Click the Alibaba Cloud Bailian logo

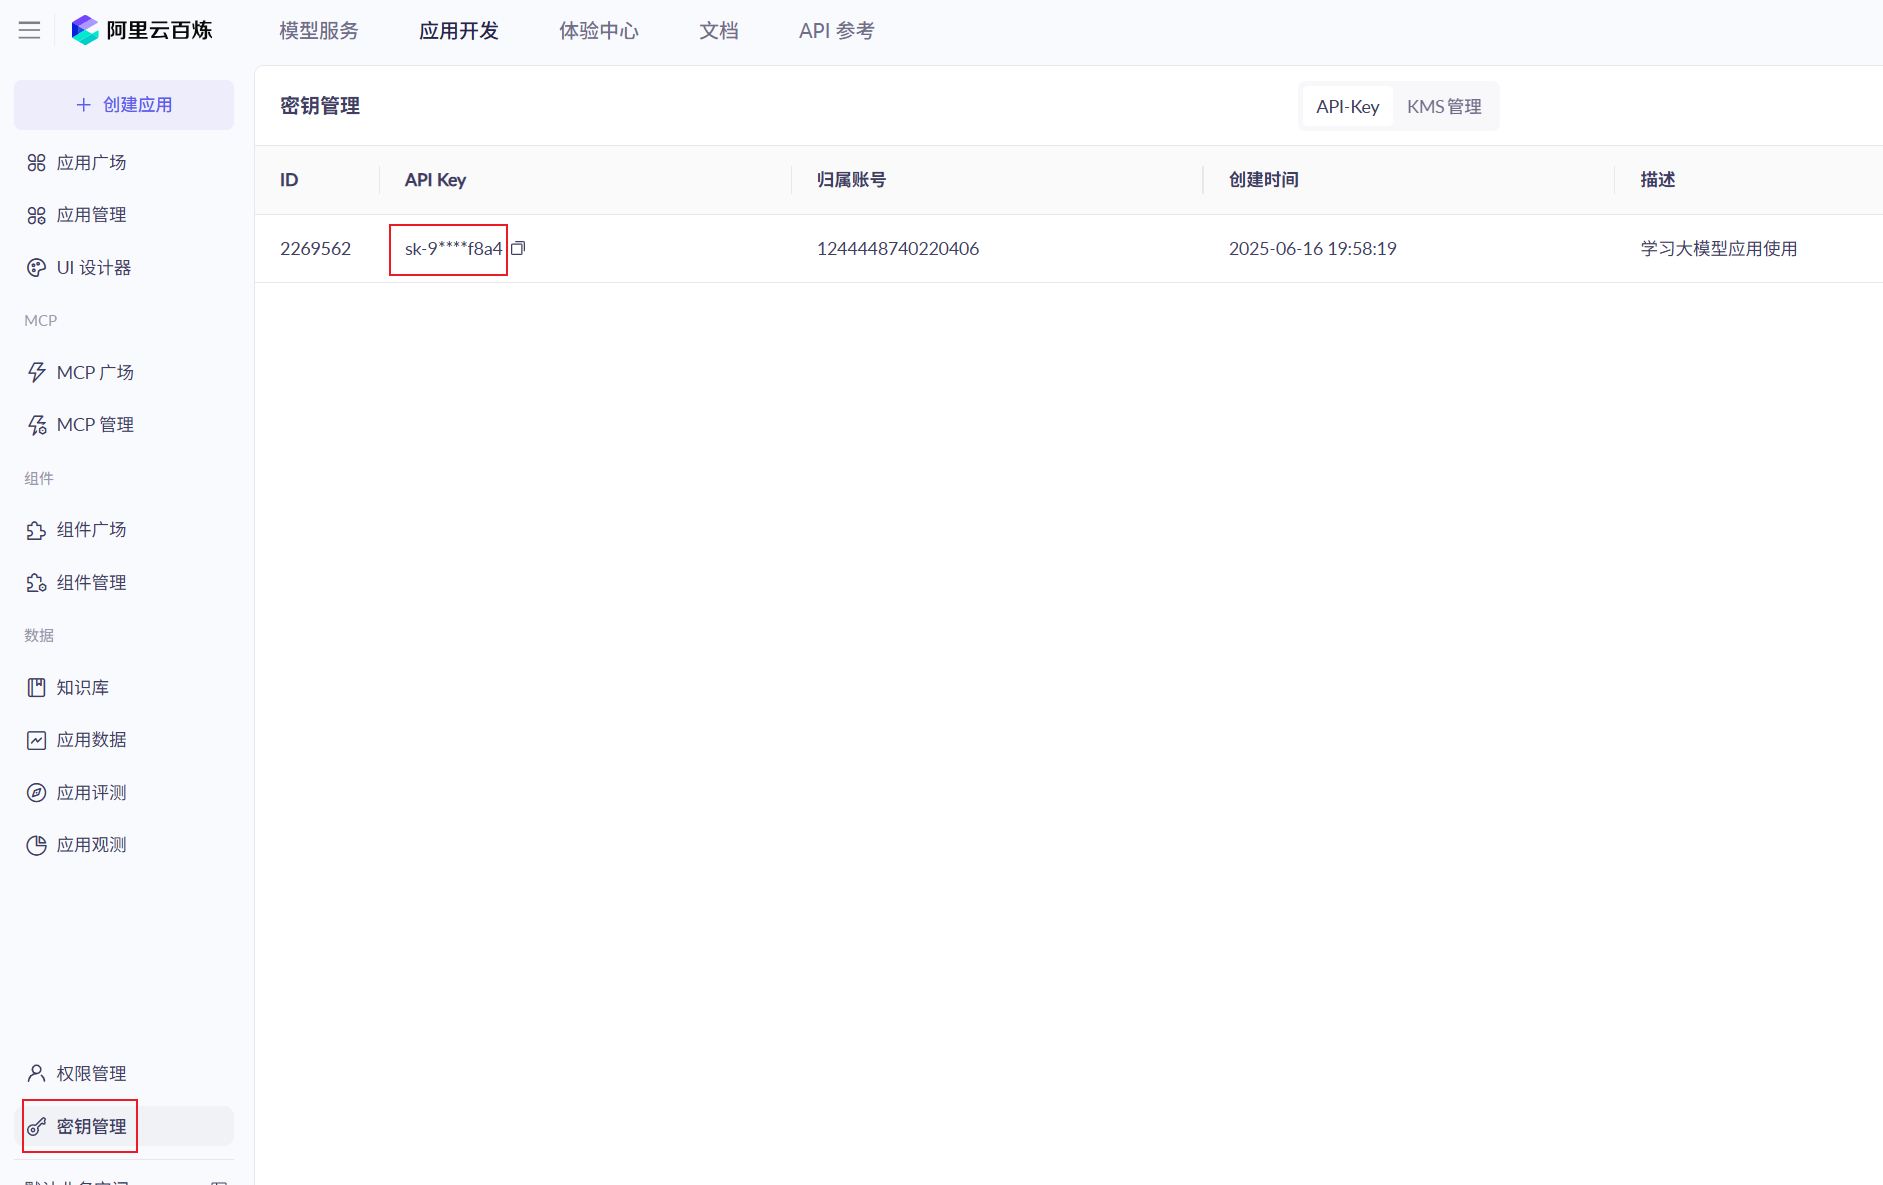click(142, 30)
